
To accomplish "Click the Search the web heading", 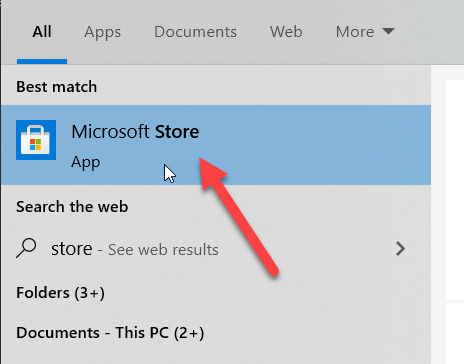I will pos(72,207).
